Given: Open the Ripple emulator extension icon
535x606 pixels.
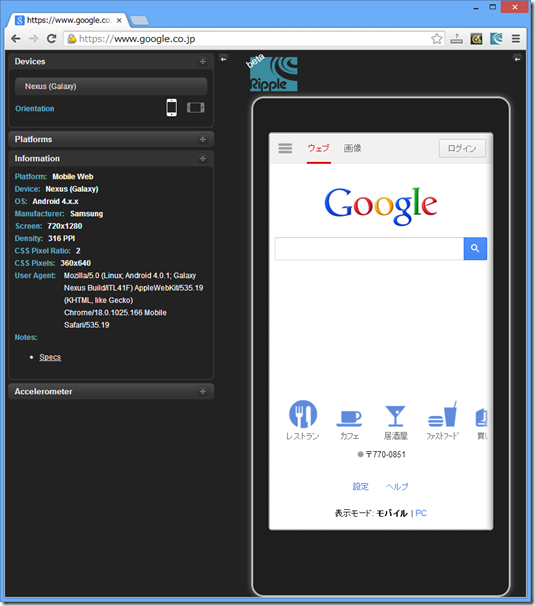Looking at the screenshot, I should [496, 39].
